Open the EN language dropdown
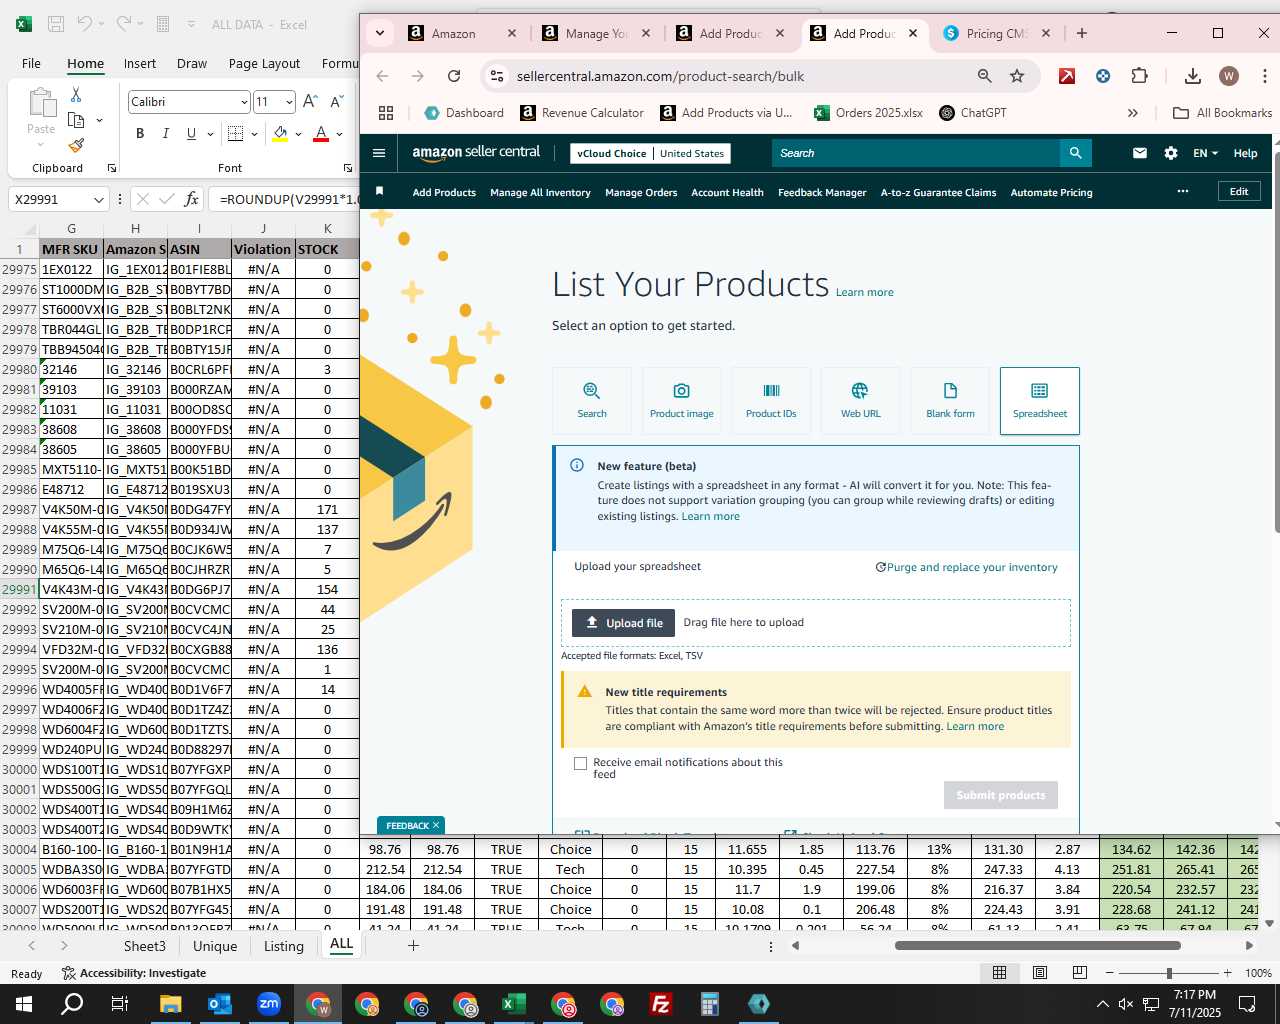Screen dimensions: 1280x1024 pos(1205,153)
